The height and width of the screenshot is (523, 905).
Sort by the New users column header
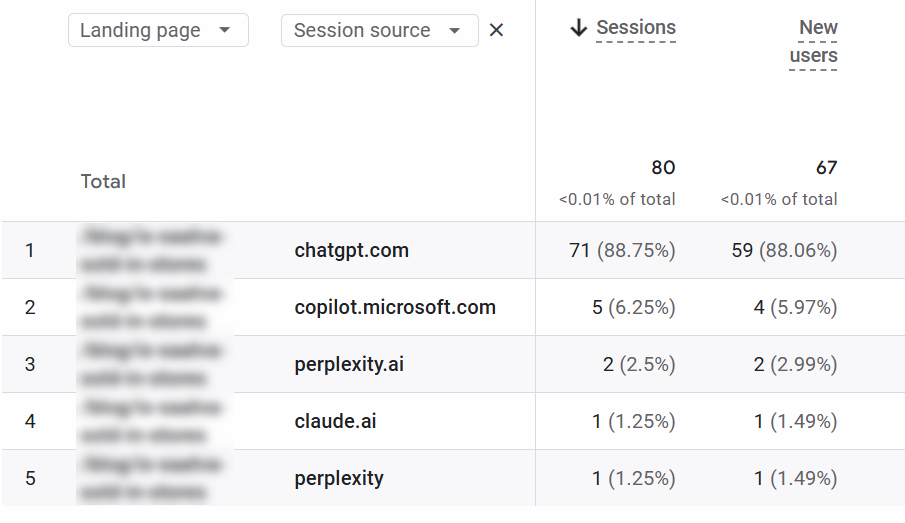pyautogui.click(x=814, y=42)
